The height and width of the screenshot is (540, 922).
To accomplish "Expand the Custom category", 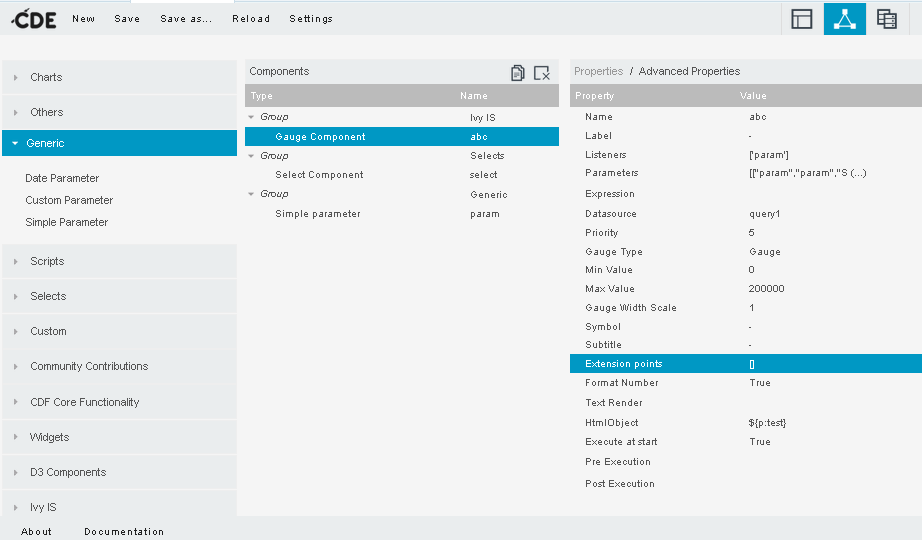I will coord(119,331).
